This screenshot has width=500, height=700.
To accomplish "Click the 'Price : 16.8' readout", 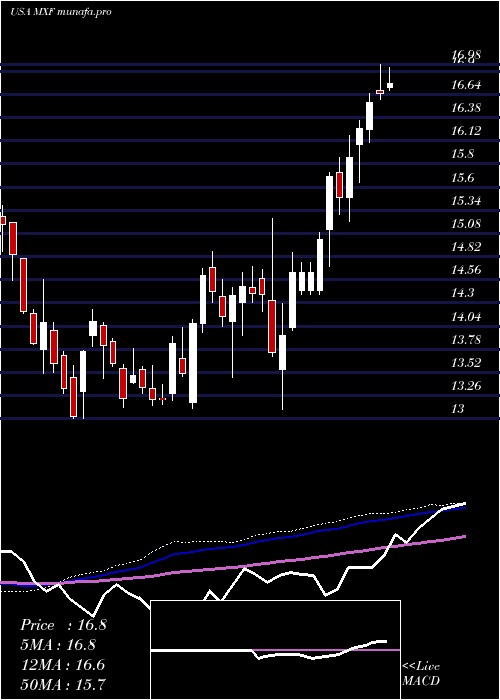I will [63, 625].
